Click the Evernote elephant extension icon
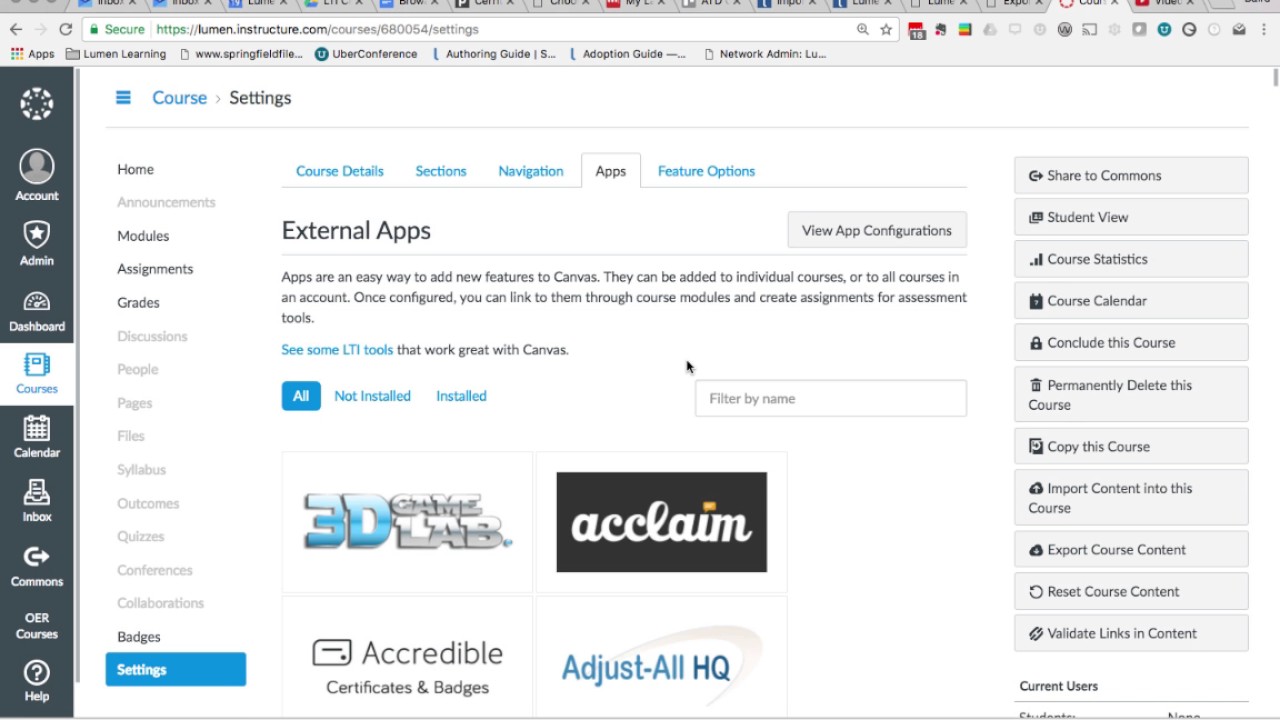 coord(940,30)
